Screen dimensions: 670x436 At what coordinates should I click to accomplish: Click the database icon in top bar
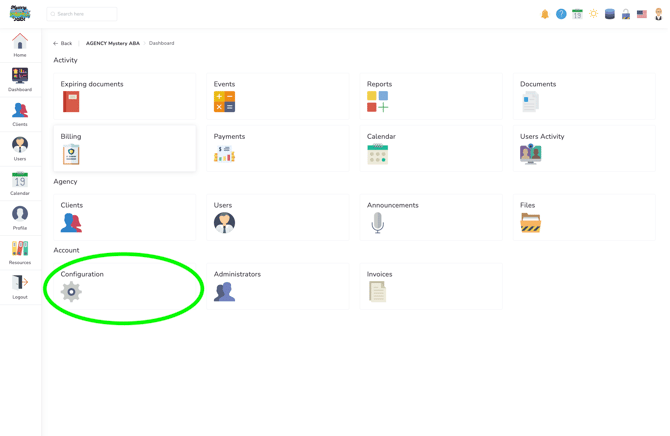pyautogui.click(x=610, y=14)
